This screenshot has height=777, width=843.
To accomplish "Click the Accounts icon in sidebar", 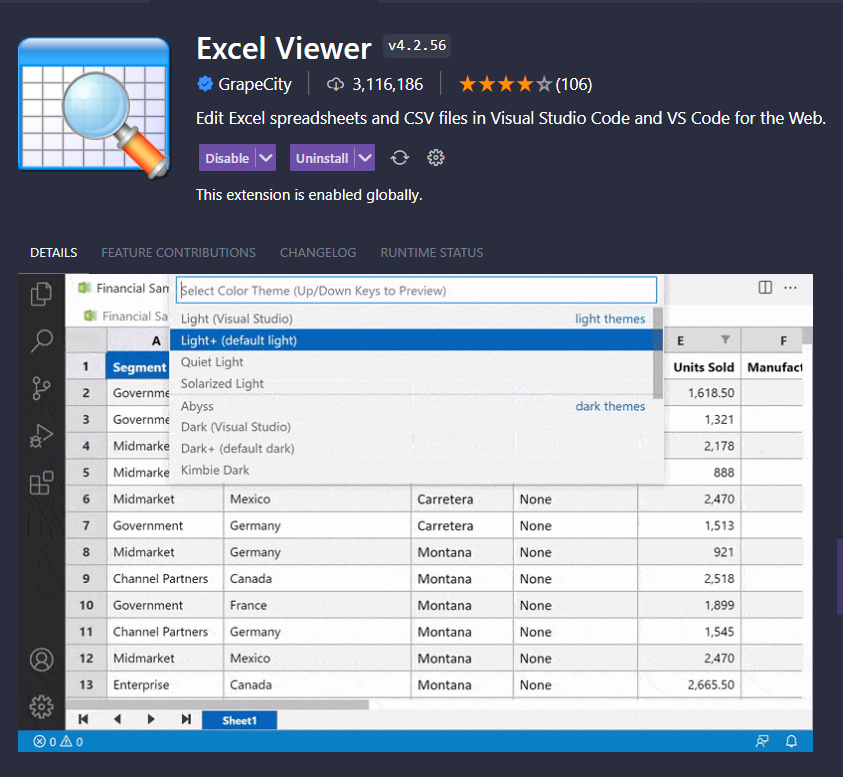I will tap(42, 660).
